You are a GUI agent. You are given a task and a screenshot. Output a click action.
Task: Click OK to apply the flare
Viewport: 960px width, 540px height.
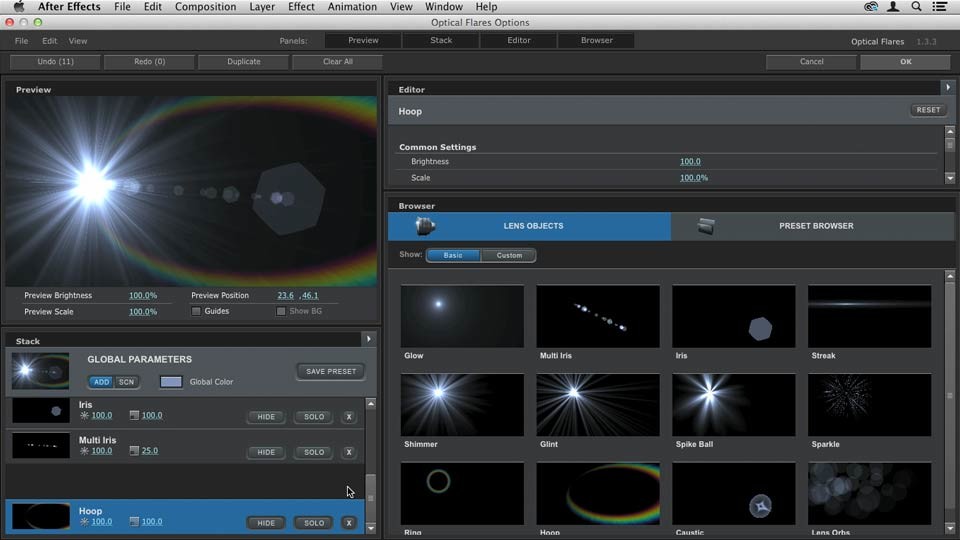906,62
